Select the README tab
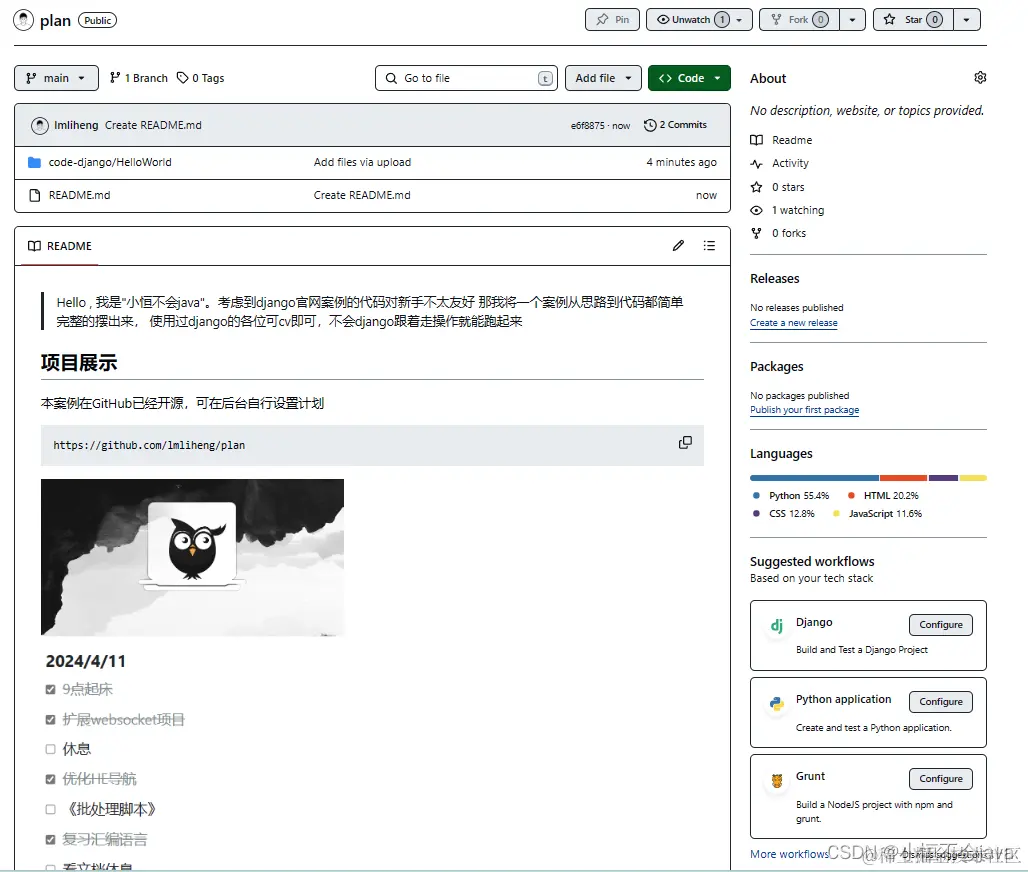 60,246
